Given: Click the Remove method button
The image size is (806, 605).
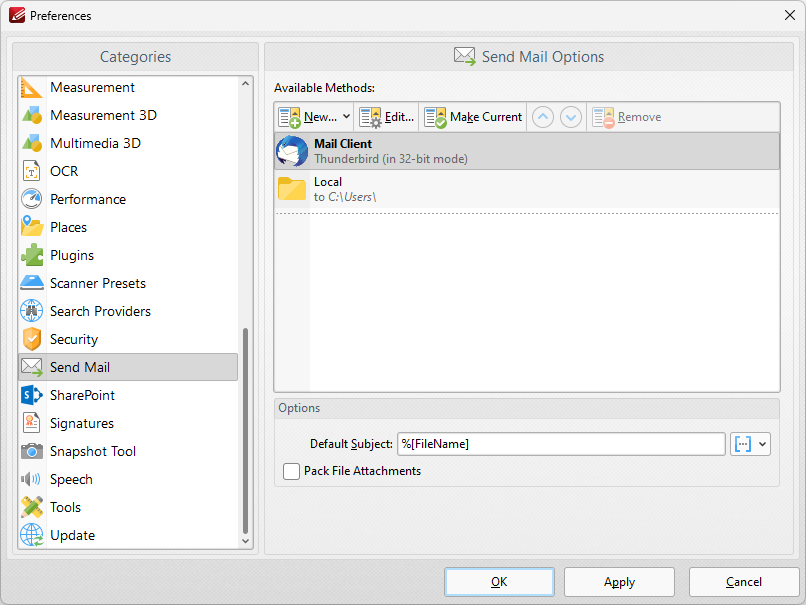Looking at the screenshot, I should point(627,117).
